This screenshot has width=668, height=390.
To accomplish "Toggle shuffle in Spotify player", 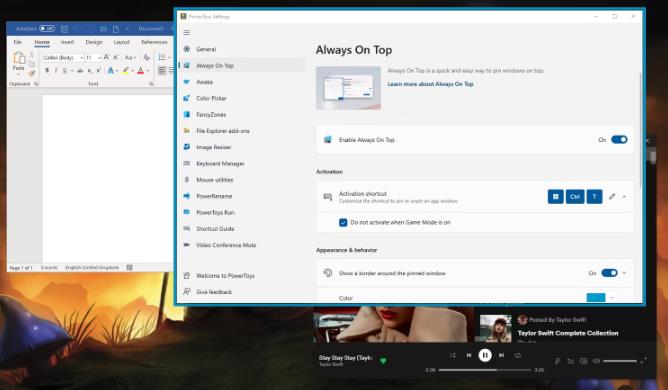I will [452, 355].
